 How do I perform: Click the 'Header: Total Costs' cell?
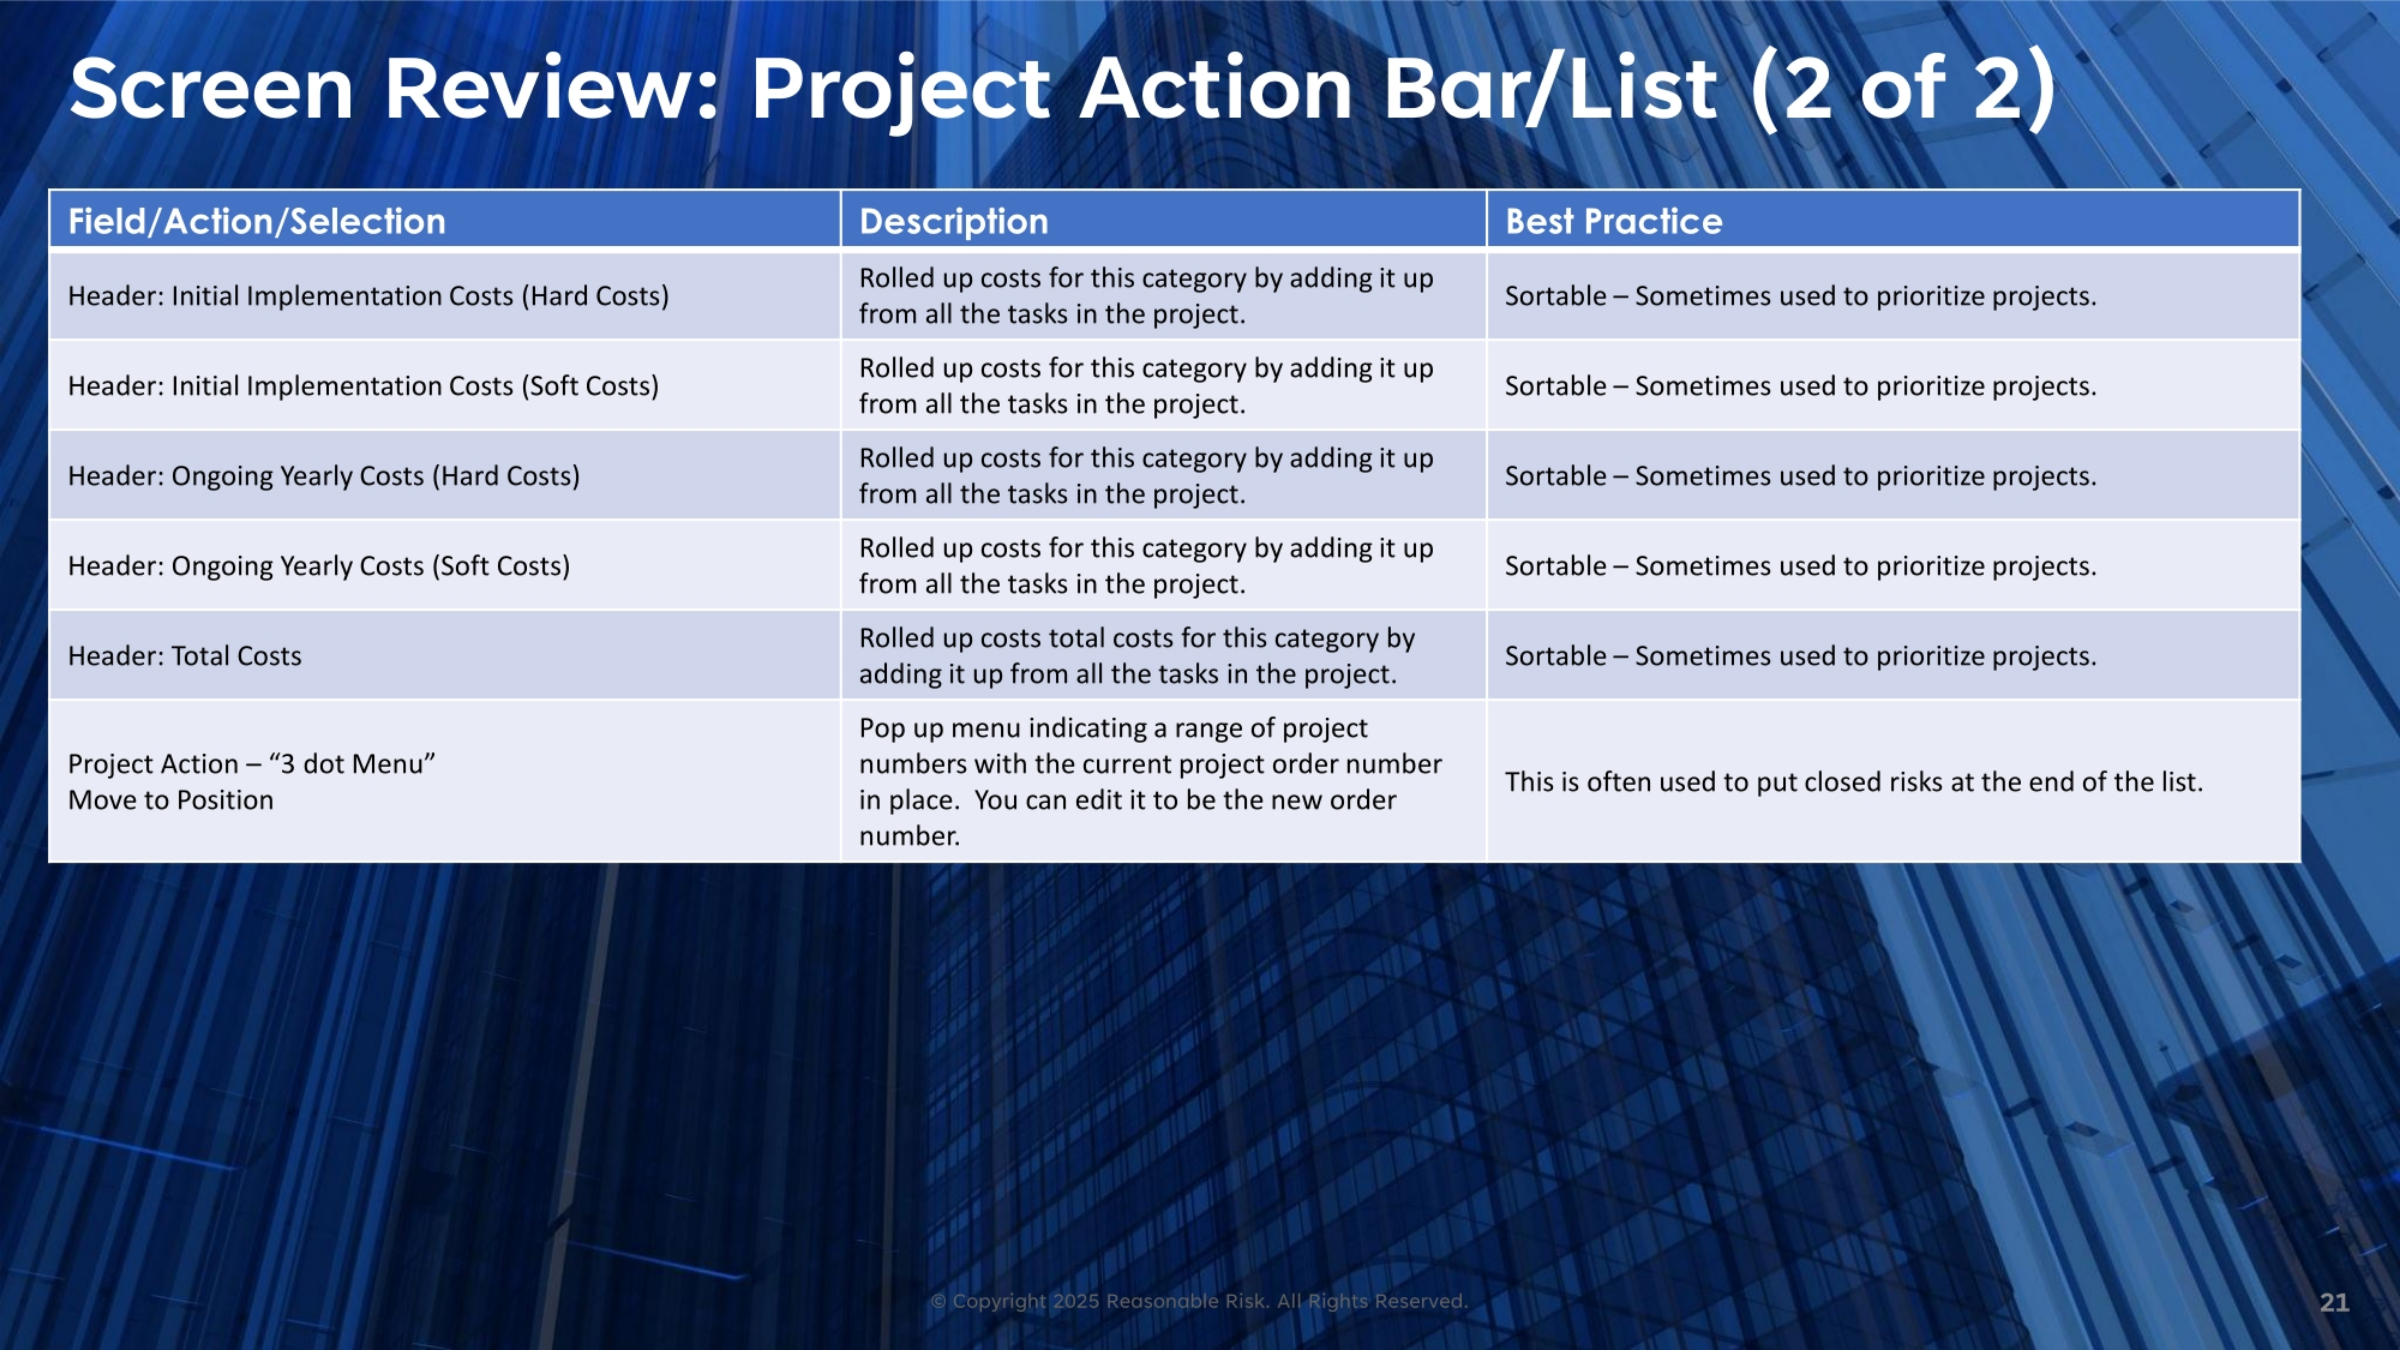coord(445,656)
